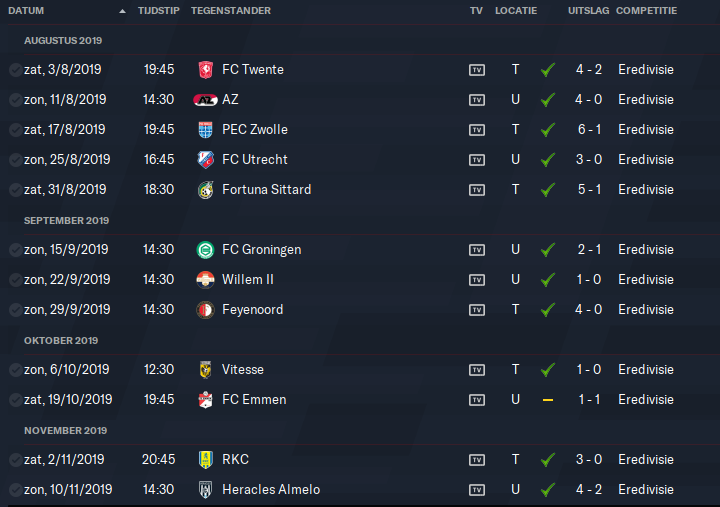Image resolution: width=720 pixels, height=507 pixels.
Task: Toggle the check circle for 2/11/2019 match
Action: (x=15, y=460)
